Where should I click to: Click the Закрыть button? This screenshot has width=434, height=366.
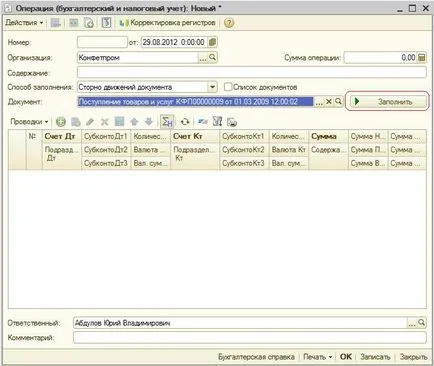pos(413,357)
